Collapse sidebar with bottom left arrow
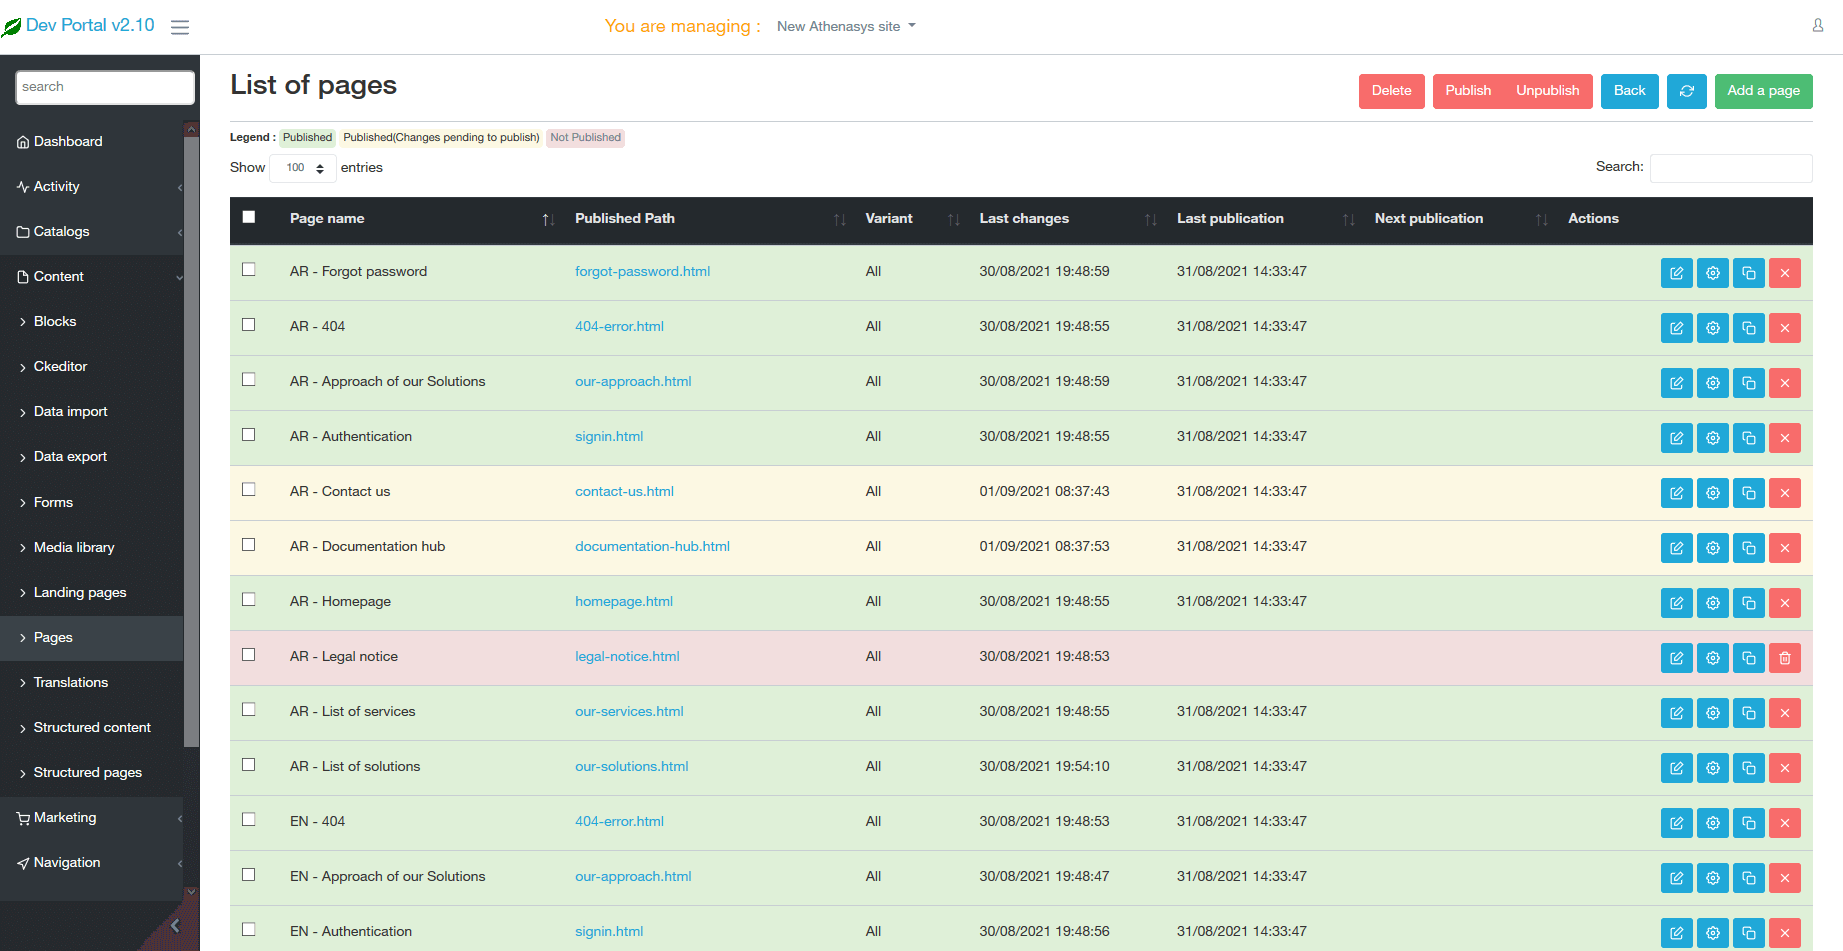 [x=175, y=925]
